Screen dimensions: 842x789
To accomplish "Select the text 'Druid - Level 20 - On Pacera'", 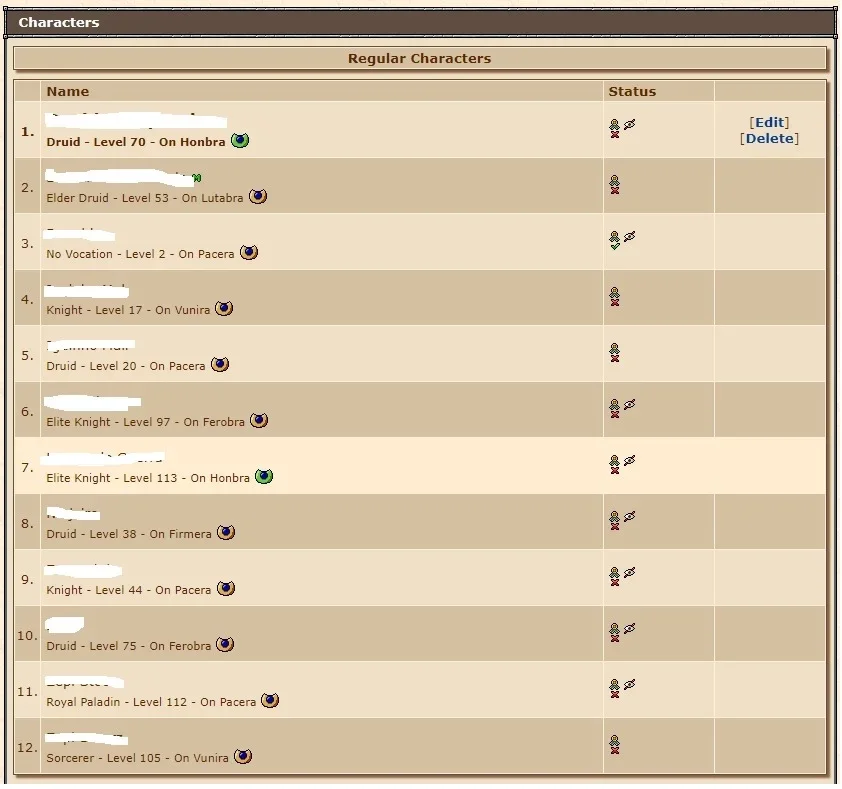I will pyautogui.click(x=126, y=366).
